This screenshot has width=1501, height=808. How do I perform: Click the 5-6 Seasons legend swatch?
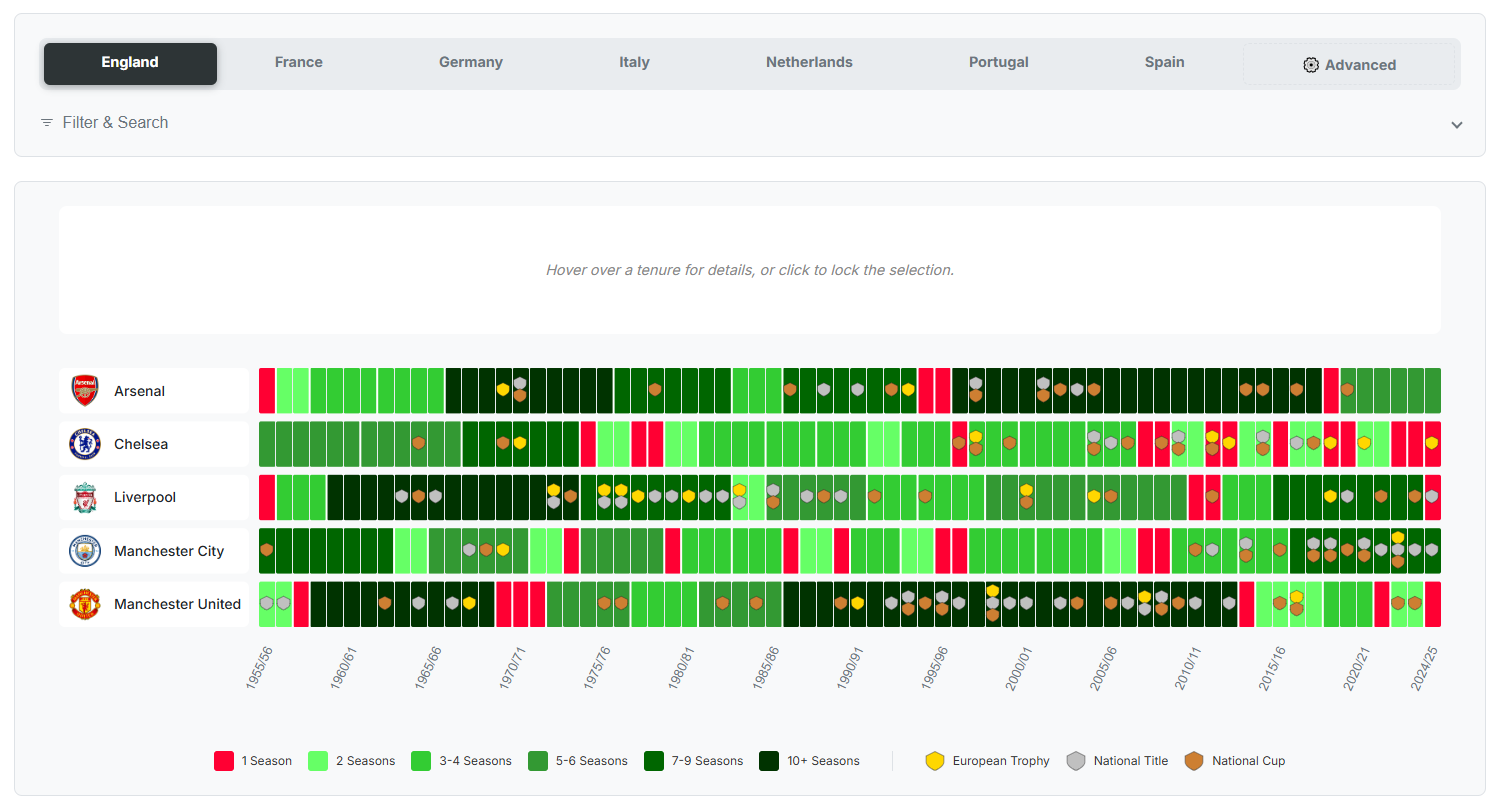tap(538, 761)
